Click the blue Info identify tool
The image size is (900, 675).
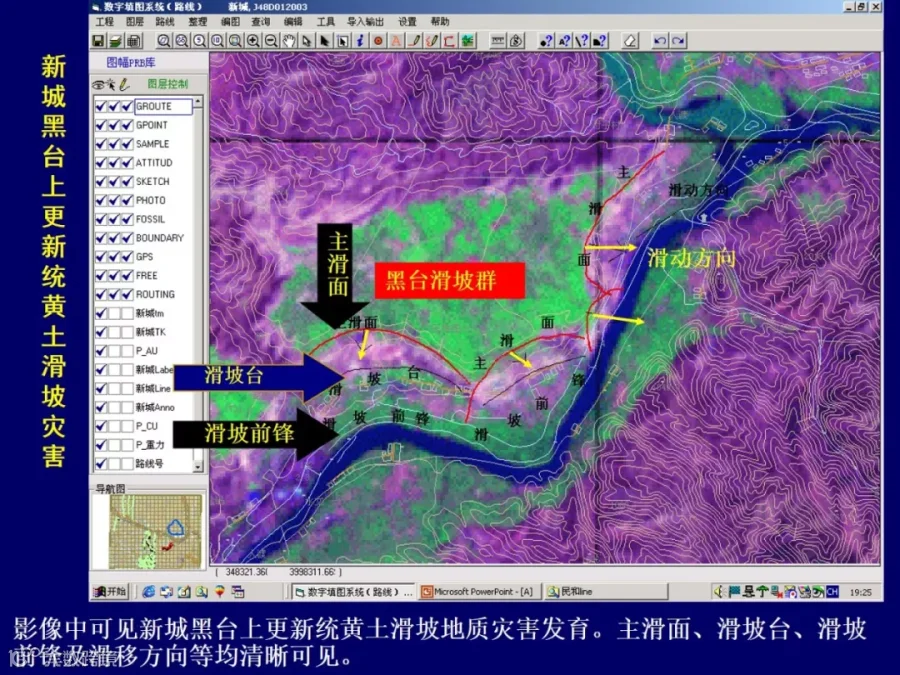click(360, 41)
